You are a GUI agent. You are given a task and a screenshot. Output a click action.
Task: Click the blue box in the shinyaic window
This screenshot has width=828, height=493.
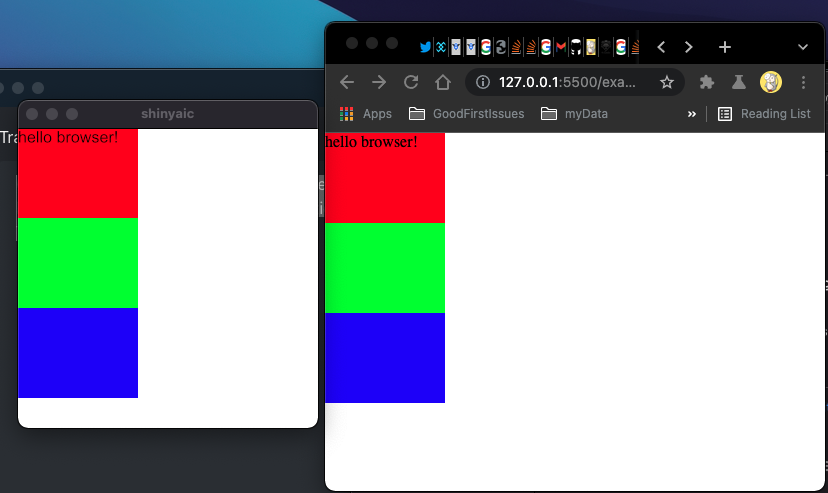tap(78, 353)
